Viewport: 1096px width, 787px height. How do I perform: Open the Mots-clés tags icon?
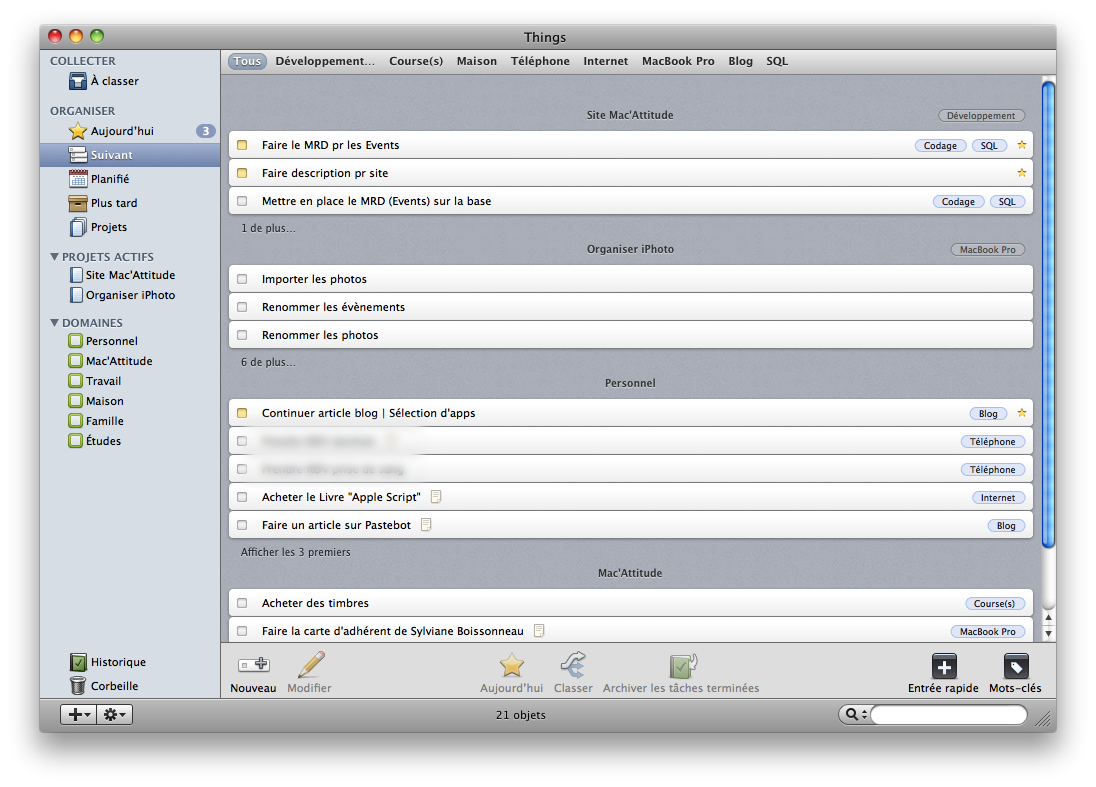(x=1016, y=667)
